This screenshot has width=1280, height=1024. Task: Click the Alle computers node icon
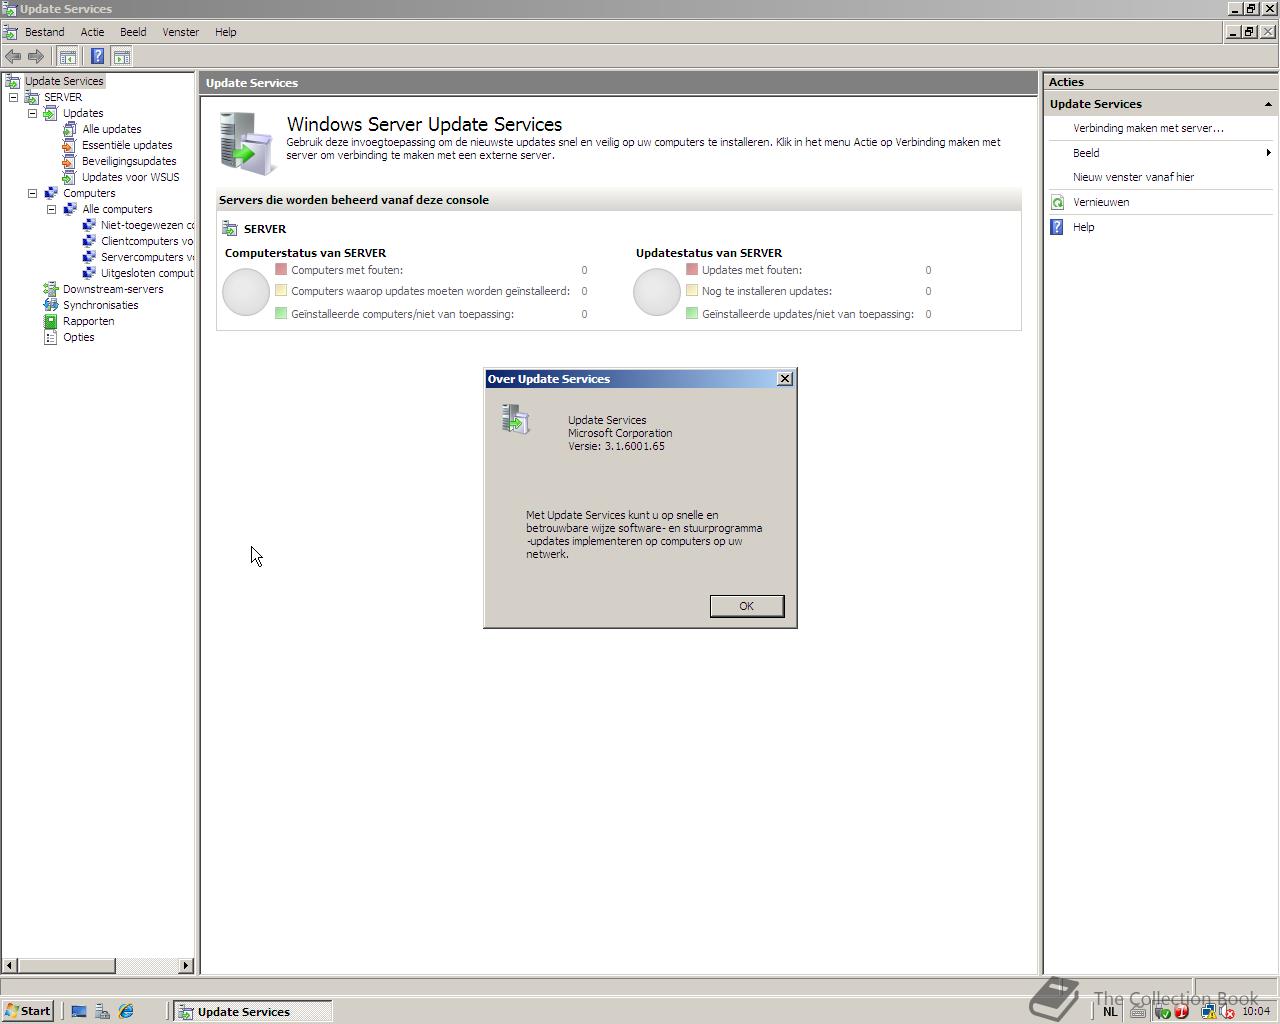coord(70,209)
